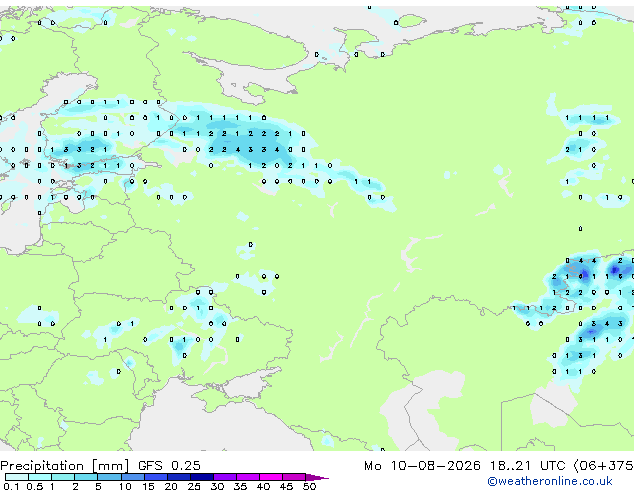Click the '25' legend scale label

point(194,486)
